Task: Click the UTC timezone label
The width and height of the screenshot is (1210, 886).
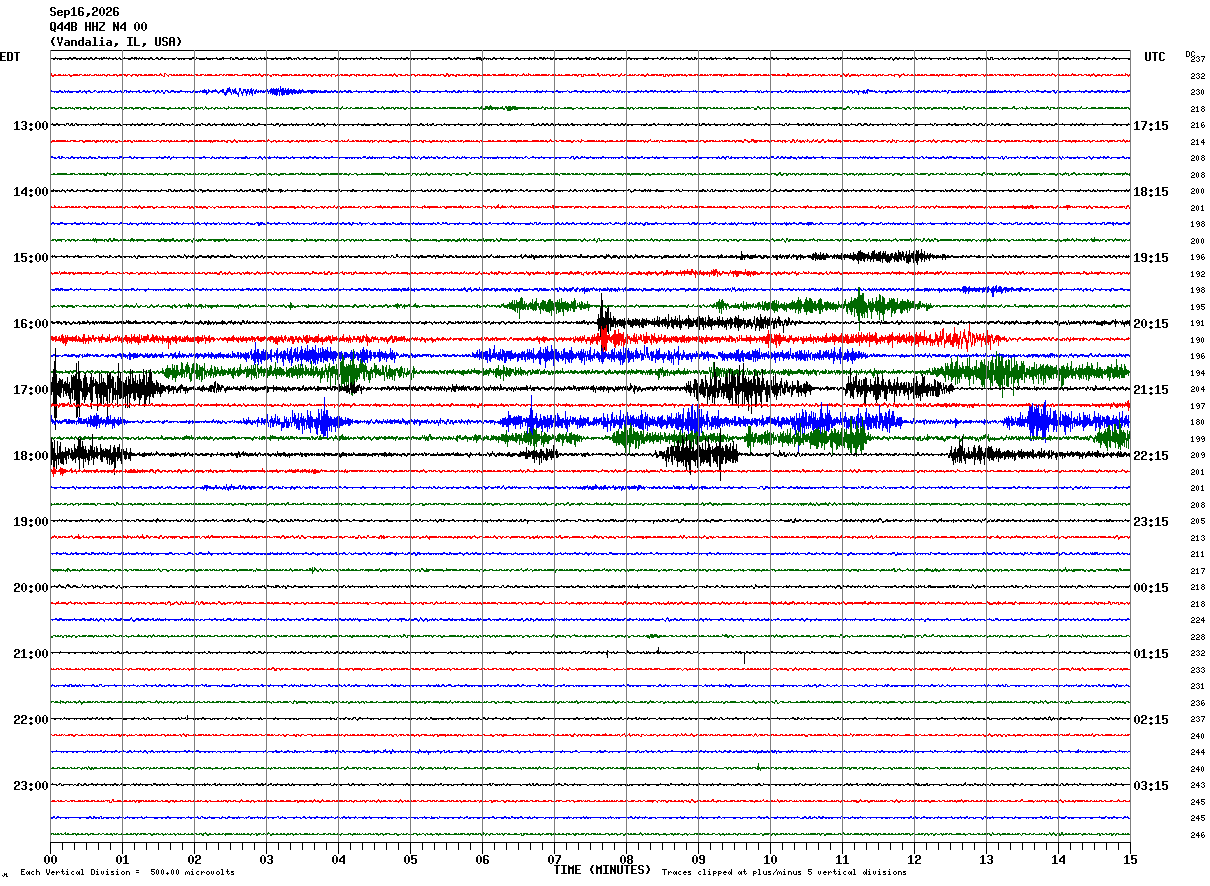Action: click(1155, 57)
